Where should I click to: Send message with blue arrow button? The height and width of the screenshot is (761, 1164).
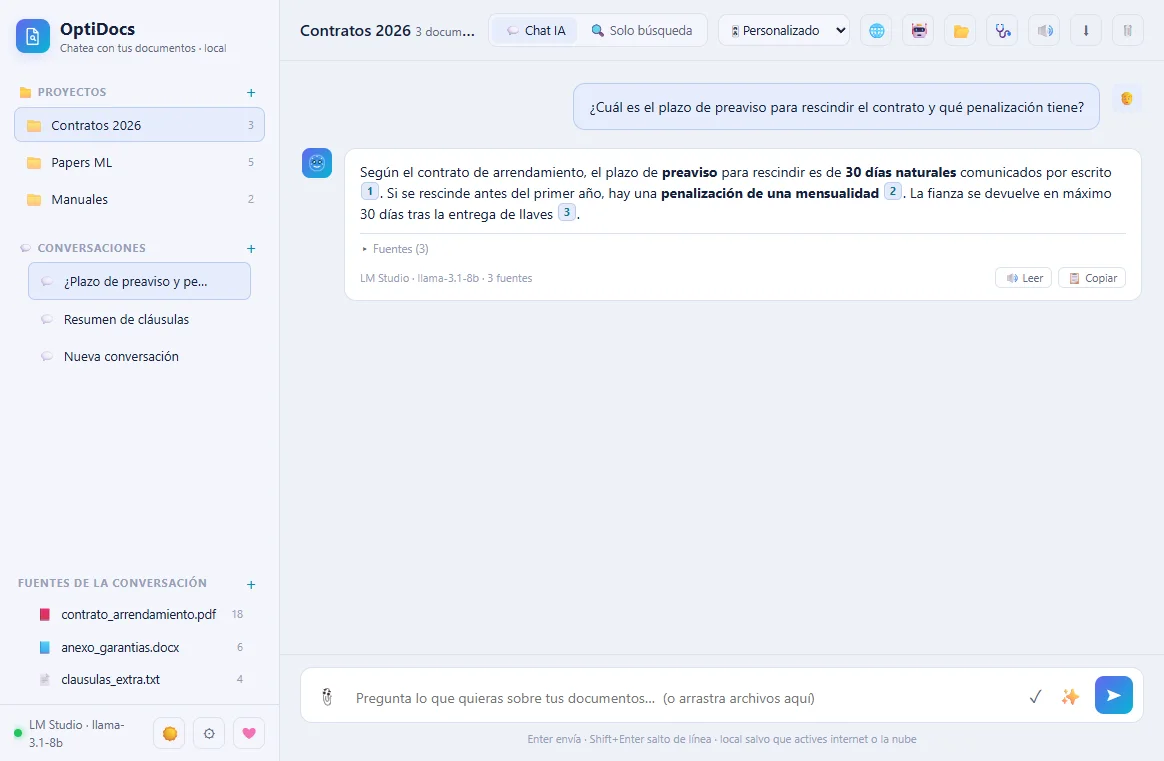1114,695
